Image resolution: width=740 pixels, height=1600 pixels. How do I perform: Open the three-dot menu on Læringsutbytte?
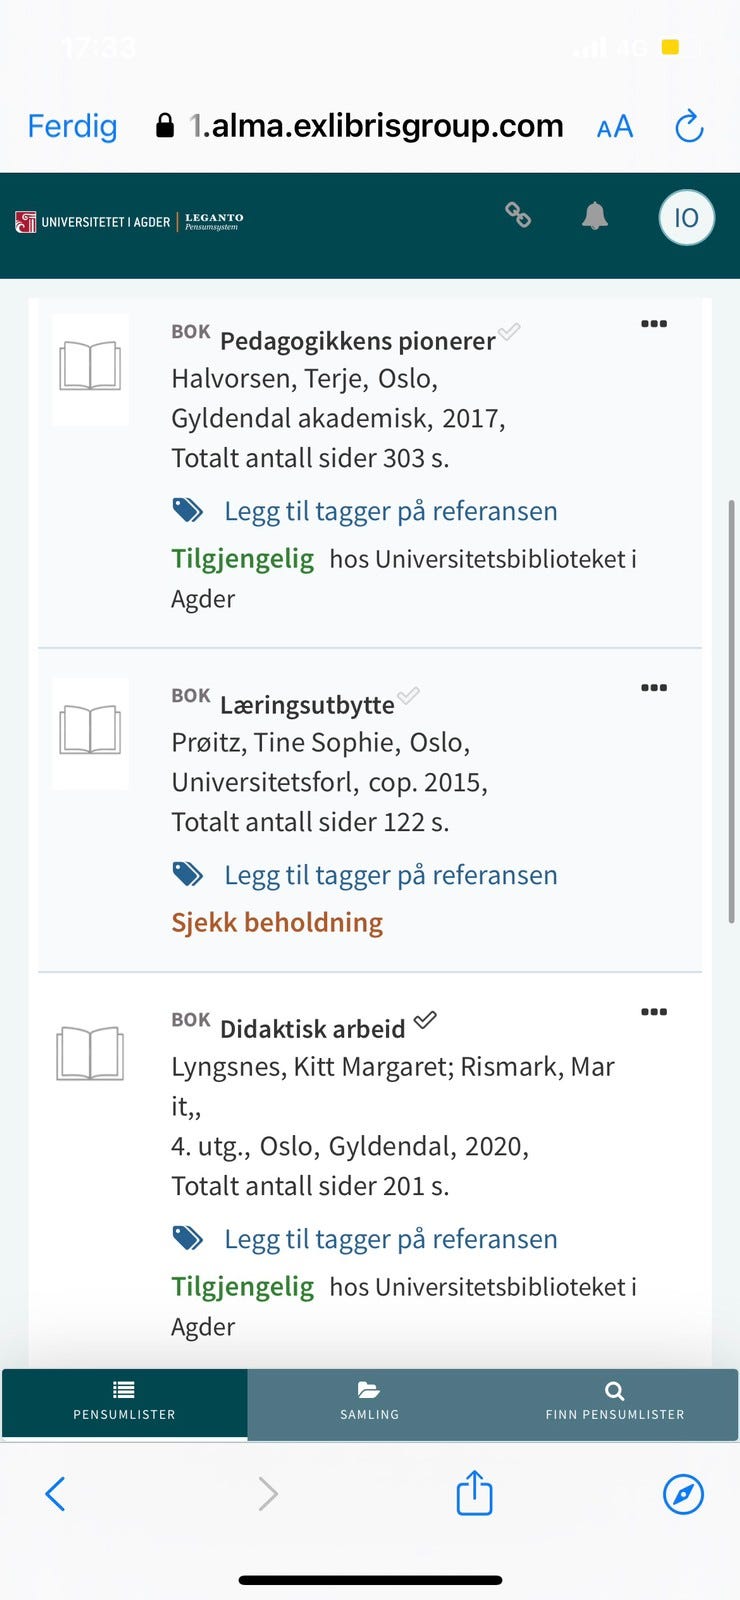coord(654,687)
